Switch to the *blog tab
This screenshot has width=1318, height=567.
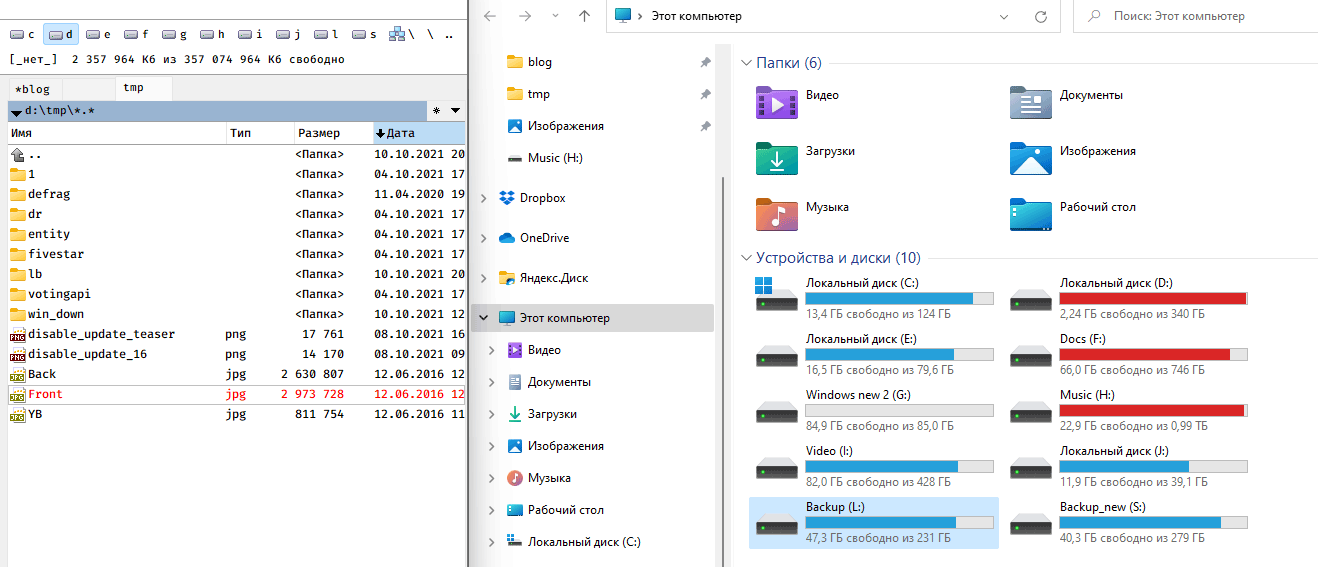coord(32,89)
